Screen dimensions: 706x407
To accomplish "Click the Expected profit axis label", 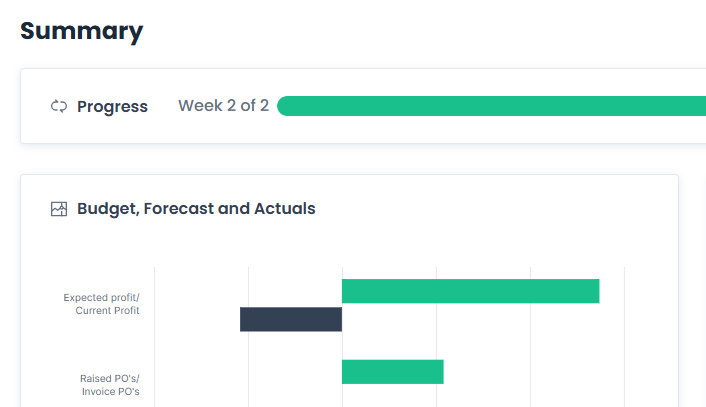I will tap(101, 298).
